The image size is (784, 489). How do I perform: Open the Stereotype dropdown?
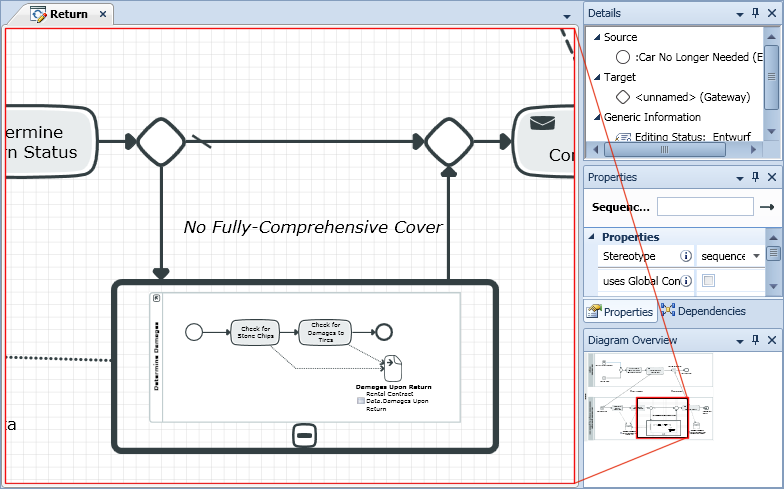[756, 256]
